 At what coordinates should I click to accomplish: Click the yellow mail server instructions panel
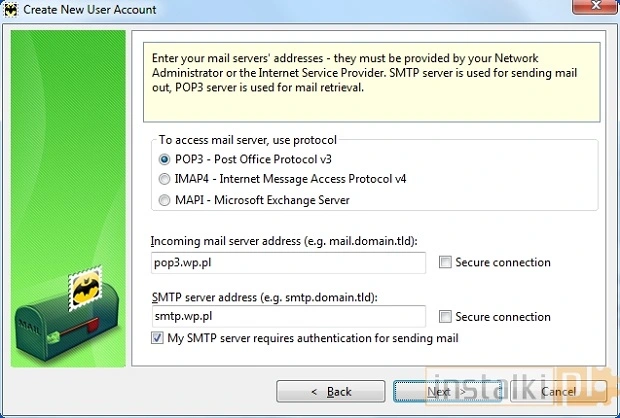tap(371, 75)
